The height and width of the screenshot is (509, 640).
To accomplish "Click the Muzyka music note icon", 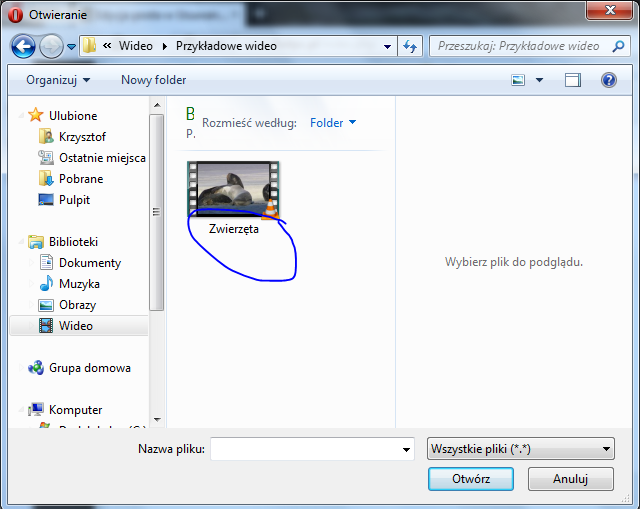I will (46, 283).
